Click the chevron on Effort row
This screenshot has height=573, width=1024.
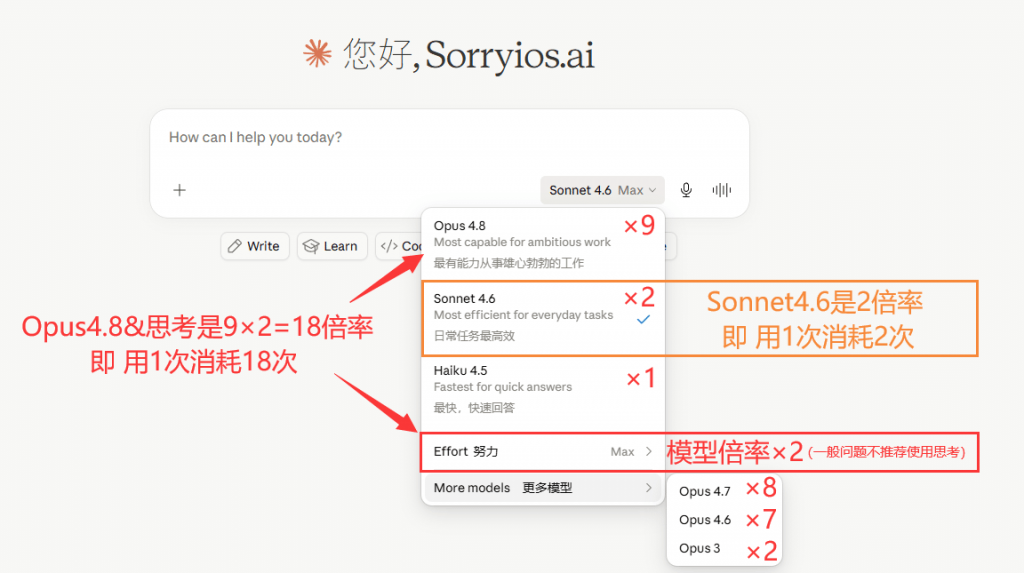tap(648, 451)
